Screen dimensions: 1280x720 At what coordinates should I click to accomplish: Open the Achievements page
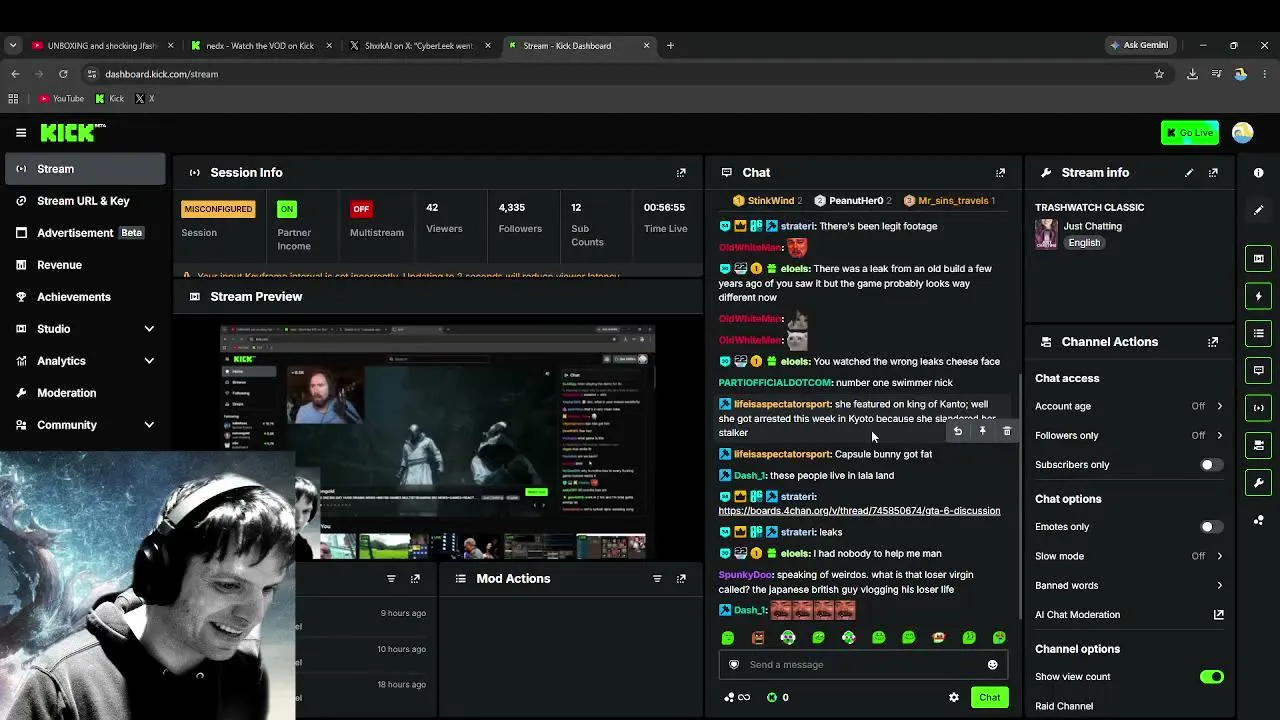coord(85,297)
